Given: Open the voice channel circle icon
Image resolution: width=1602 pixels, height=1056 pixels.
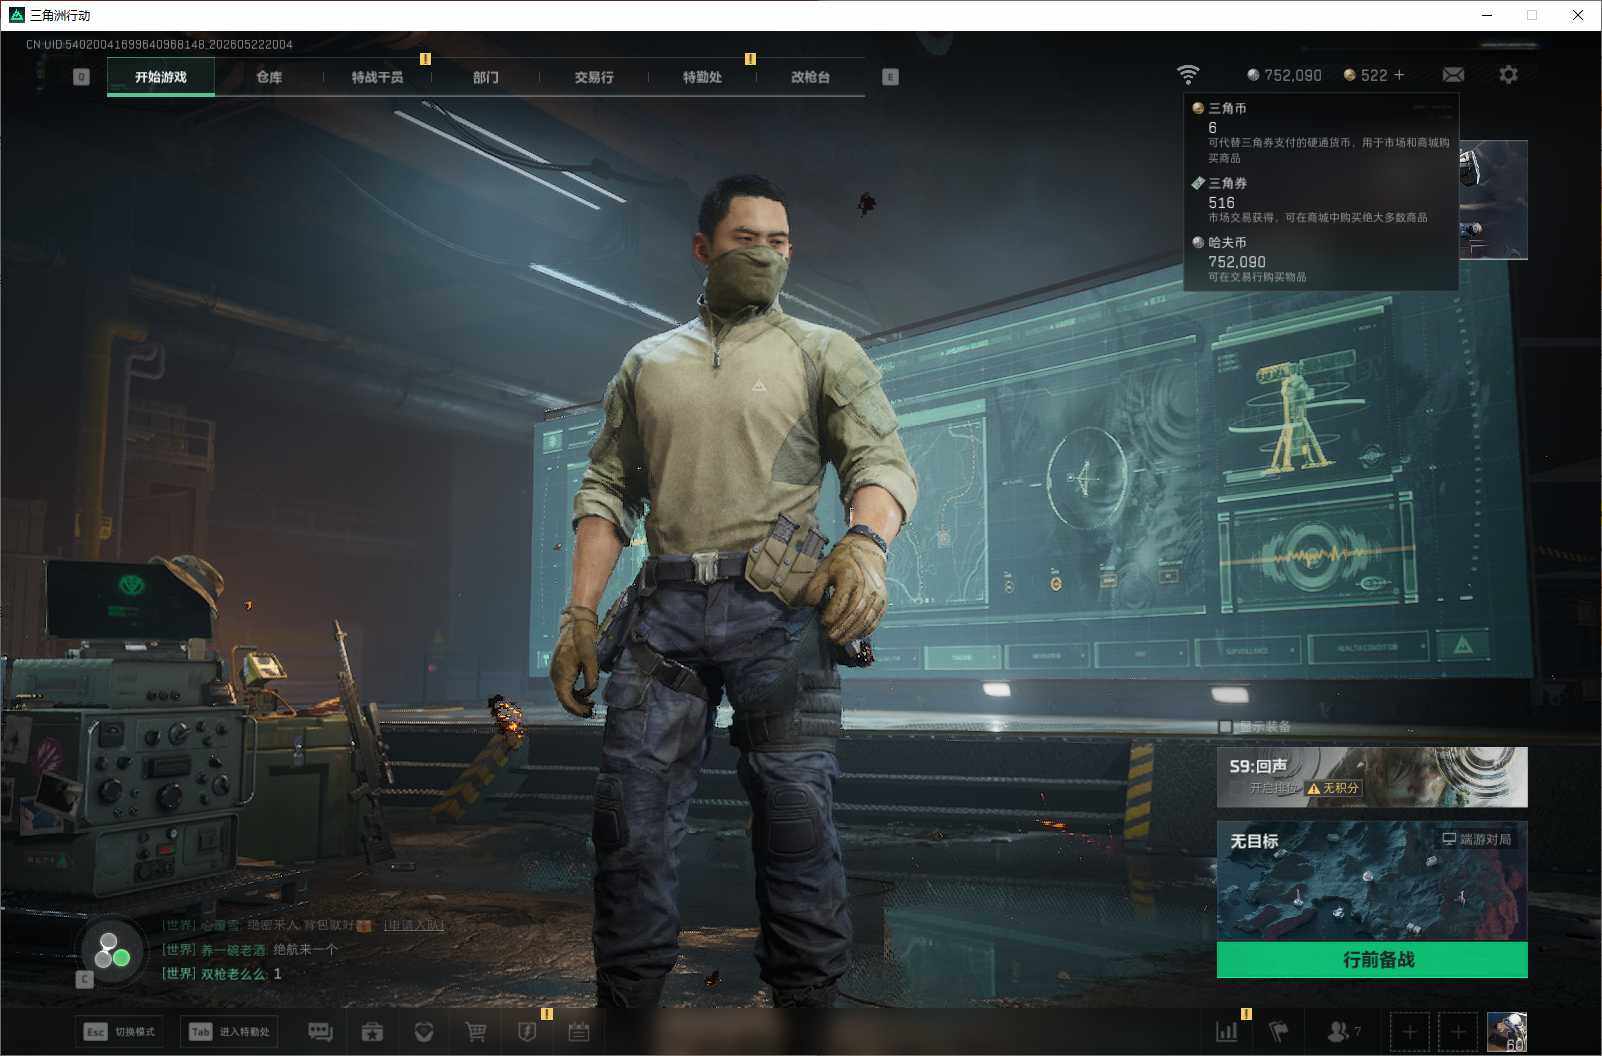Looking at the screenshot, I should pyautogui.click(x=111, y=950).
